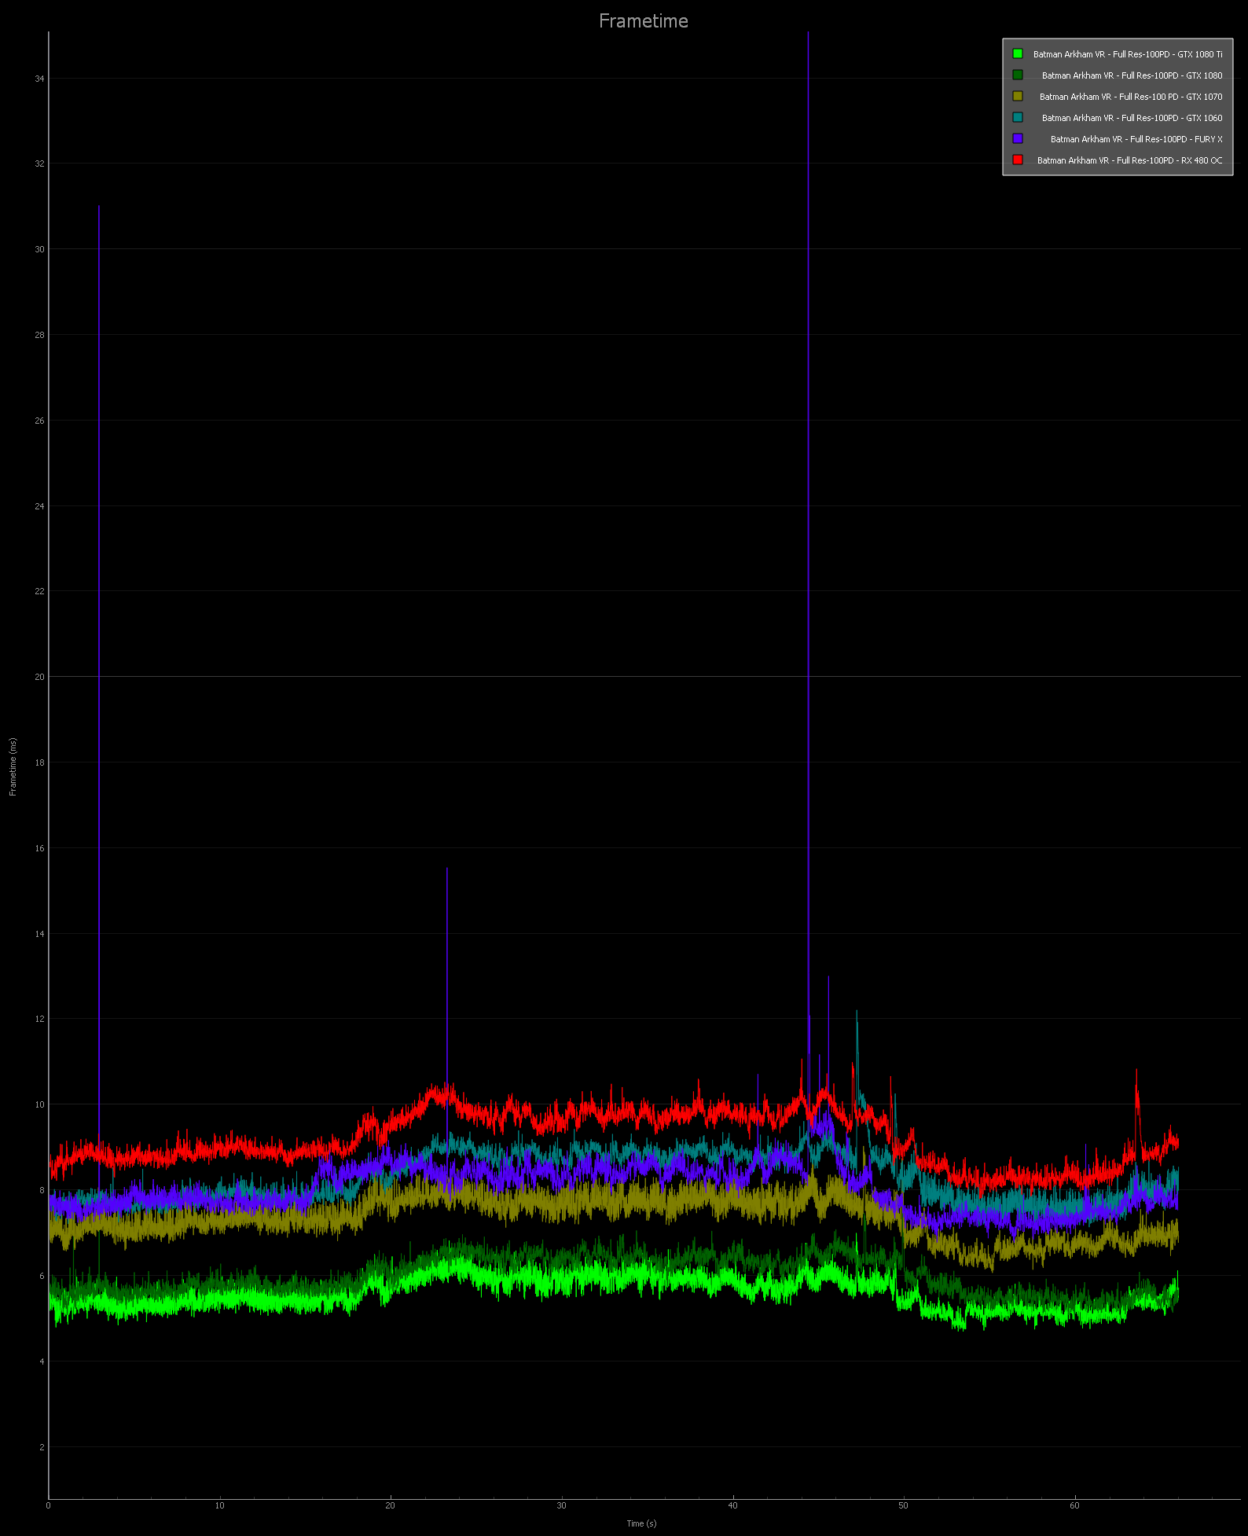
Task: Select the olive GTX 1070 legend swatch
Action: (1017, 96)
